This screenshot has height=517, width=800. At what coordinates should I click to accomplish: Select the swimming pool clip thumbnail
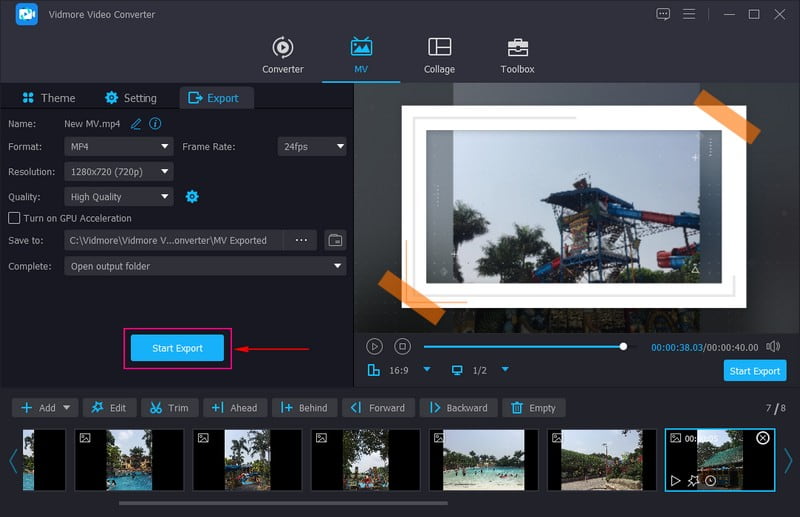coord(483,460)
